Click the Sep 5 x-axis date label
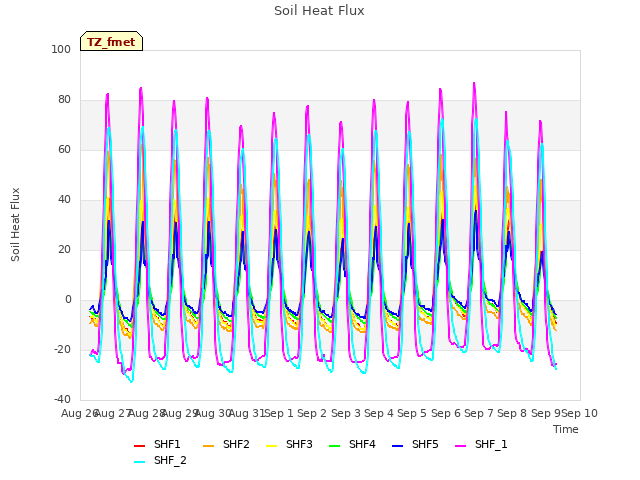 pos(412,413)
